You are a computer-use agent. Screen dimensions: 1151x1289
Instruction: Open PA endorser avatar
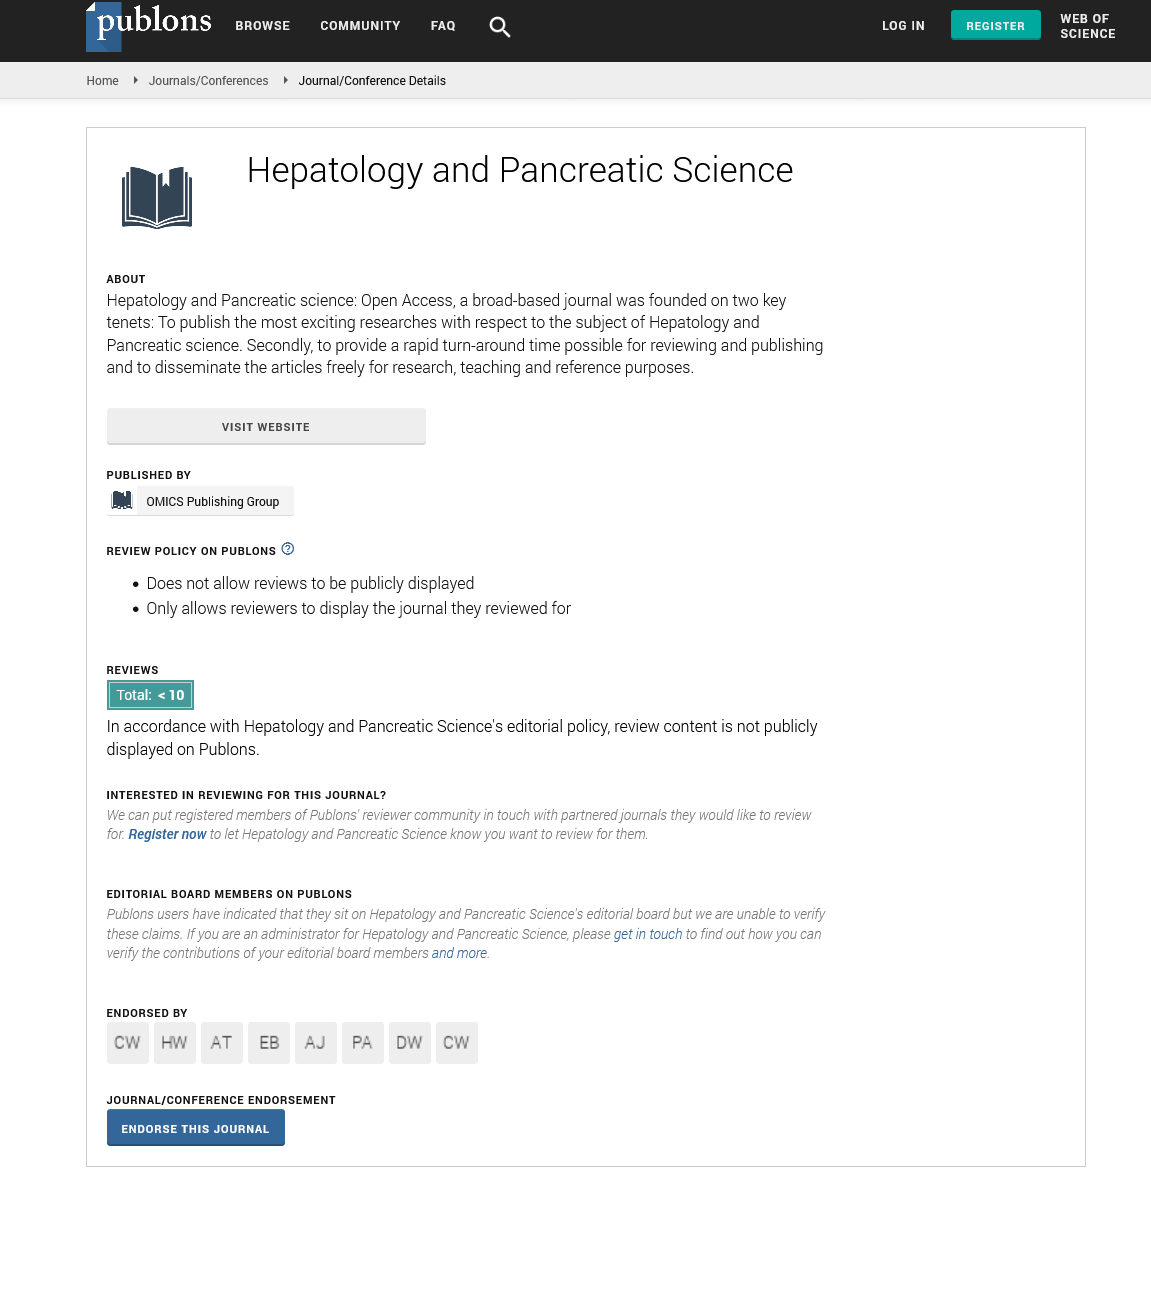tap(362, 1042)
